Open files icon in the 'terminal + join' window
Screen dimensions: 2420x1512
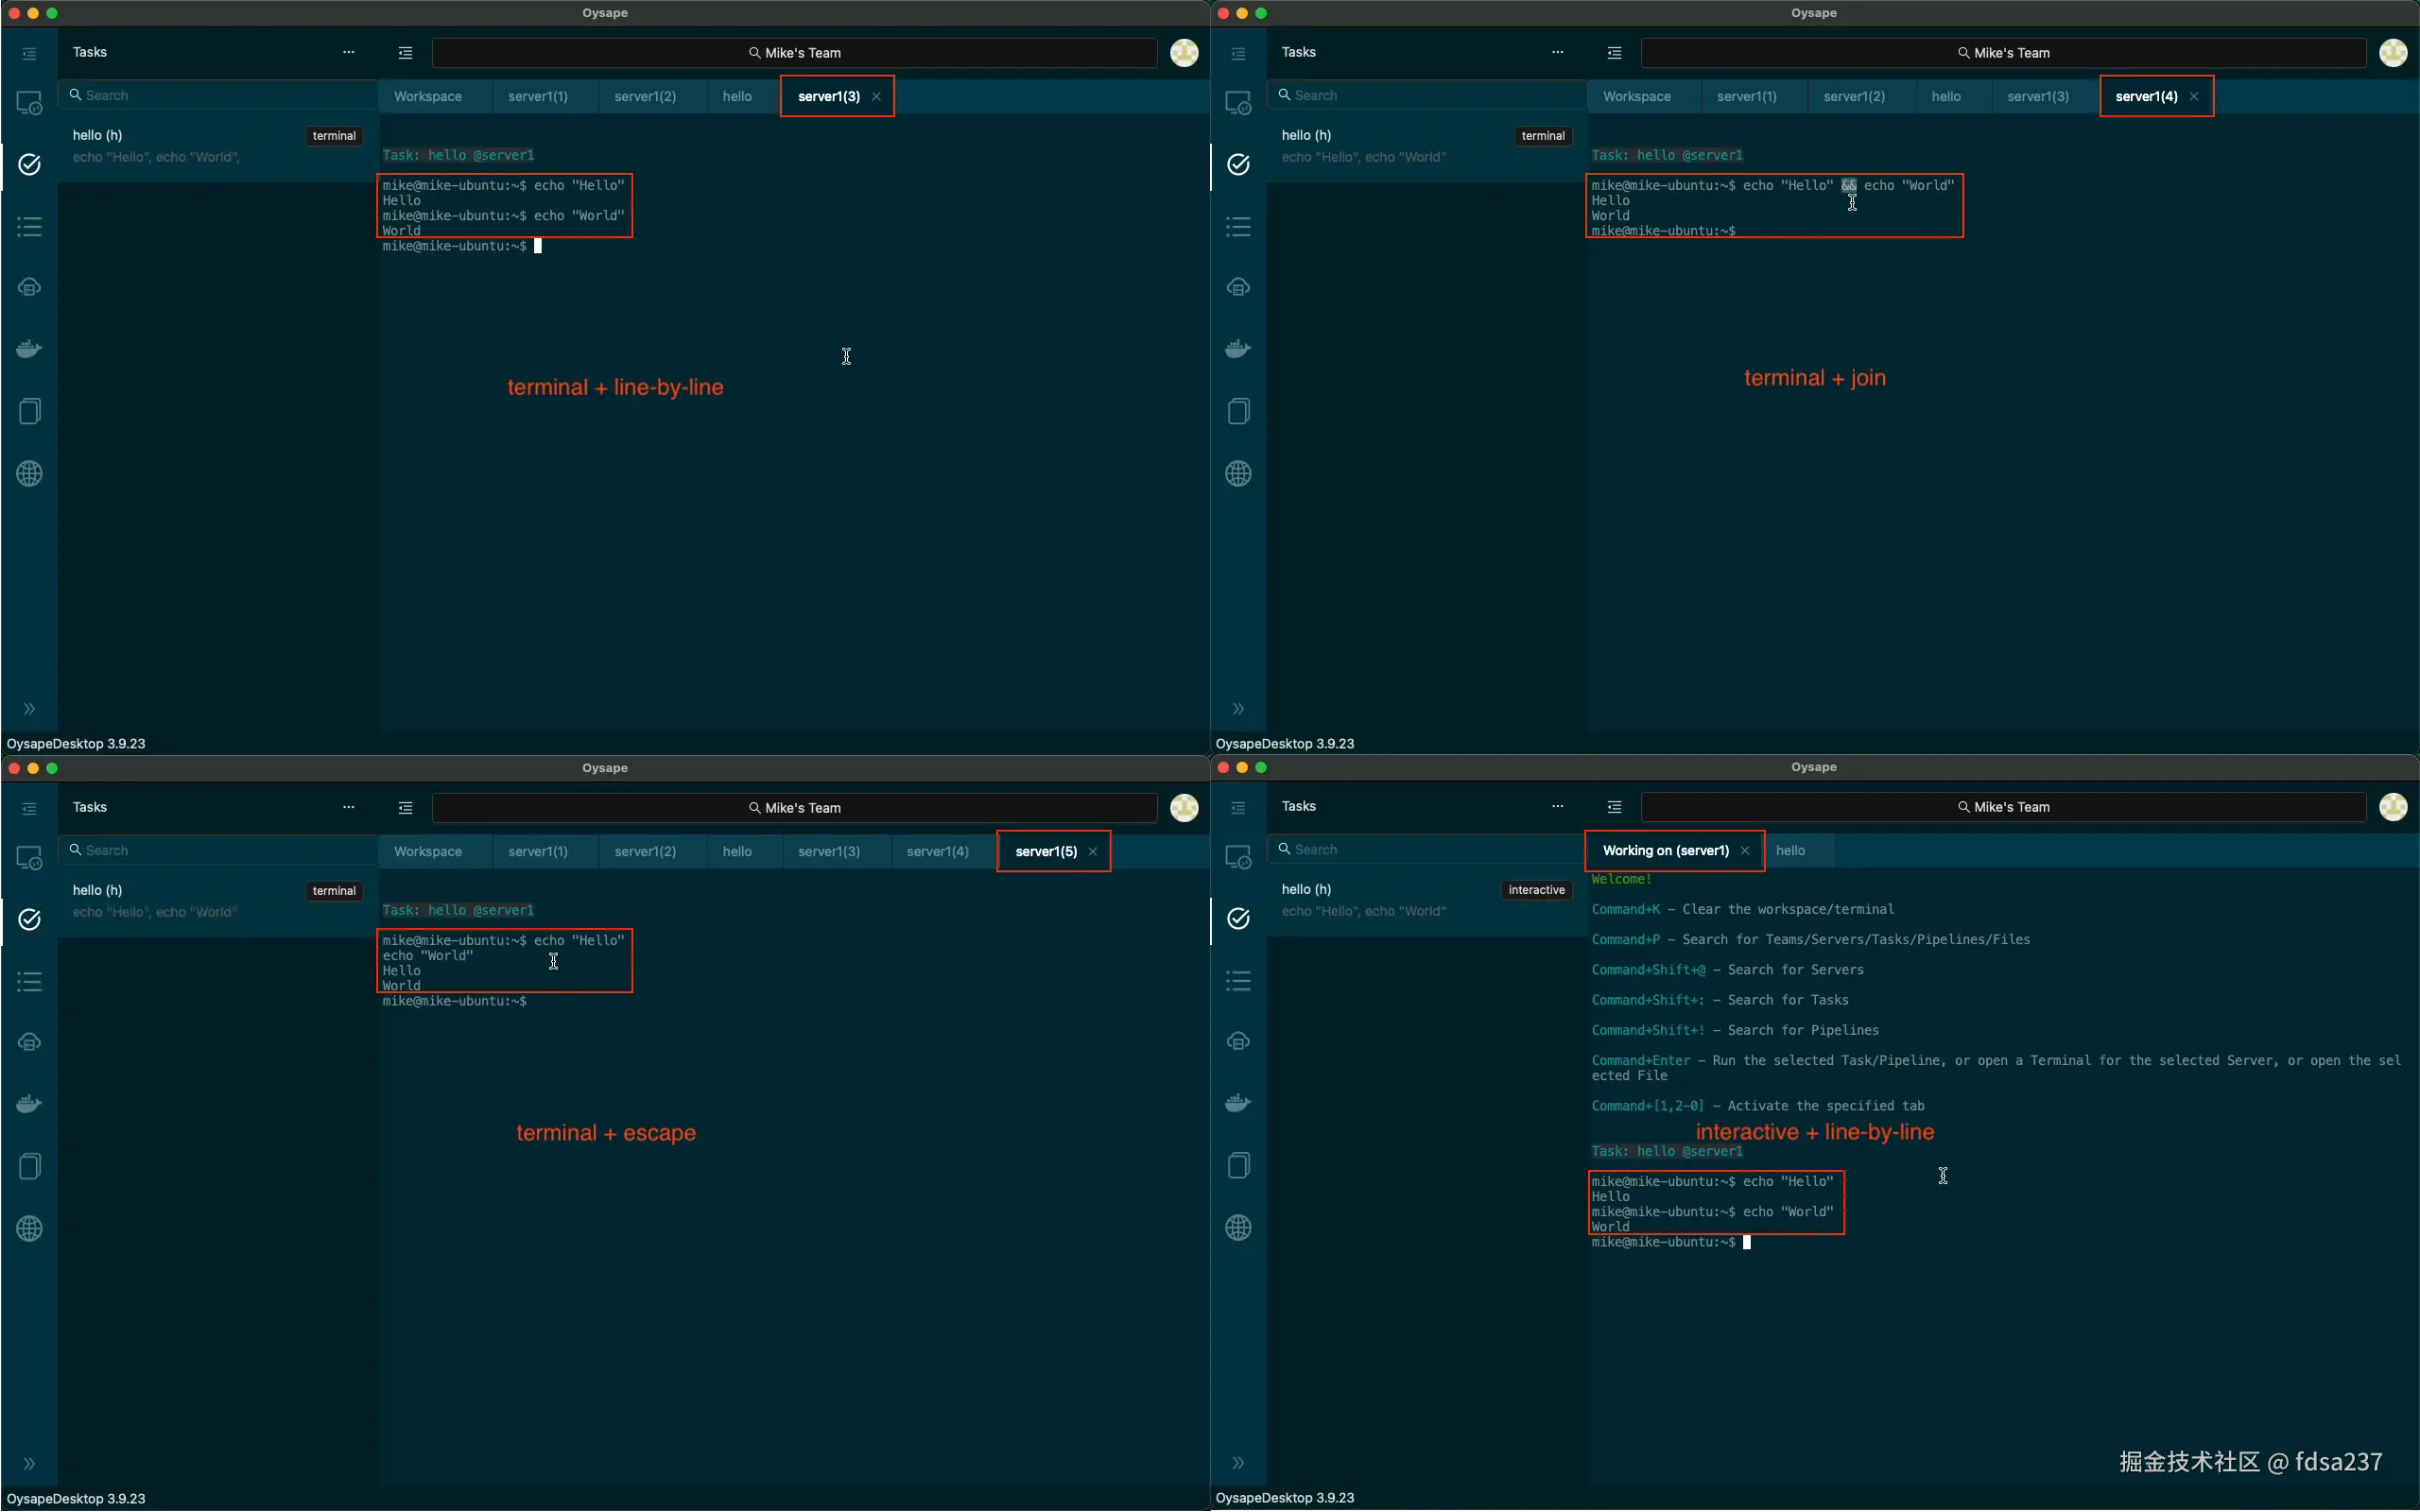pos(1238,411)
